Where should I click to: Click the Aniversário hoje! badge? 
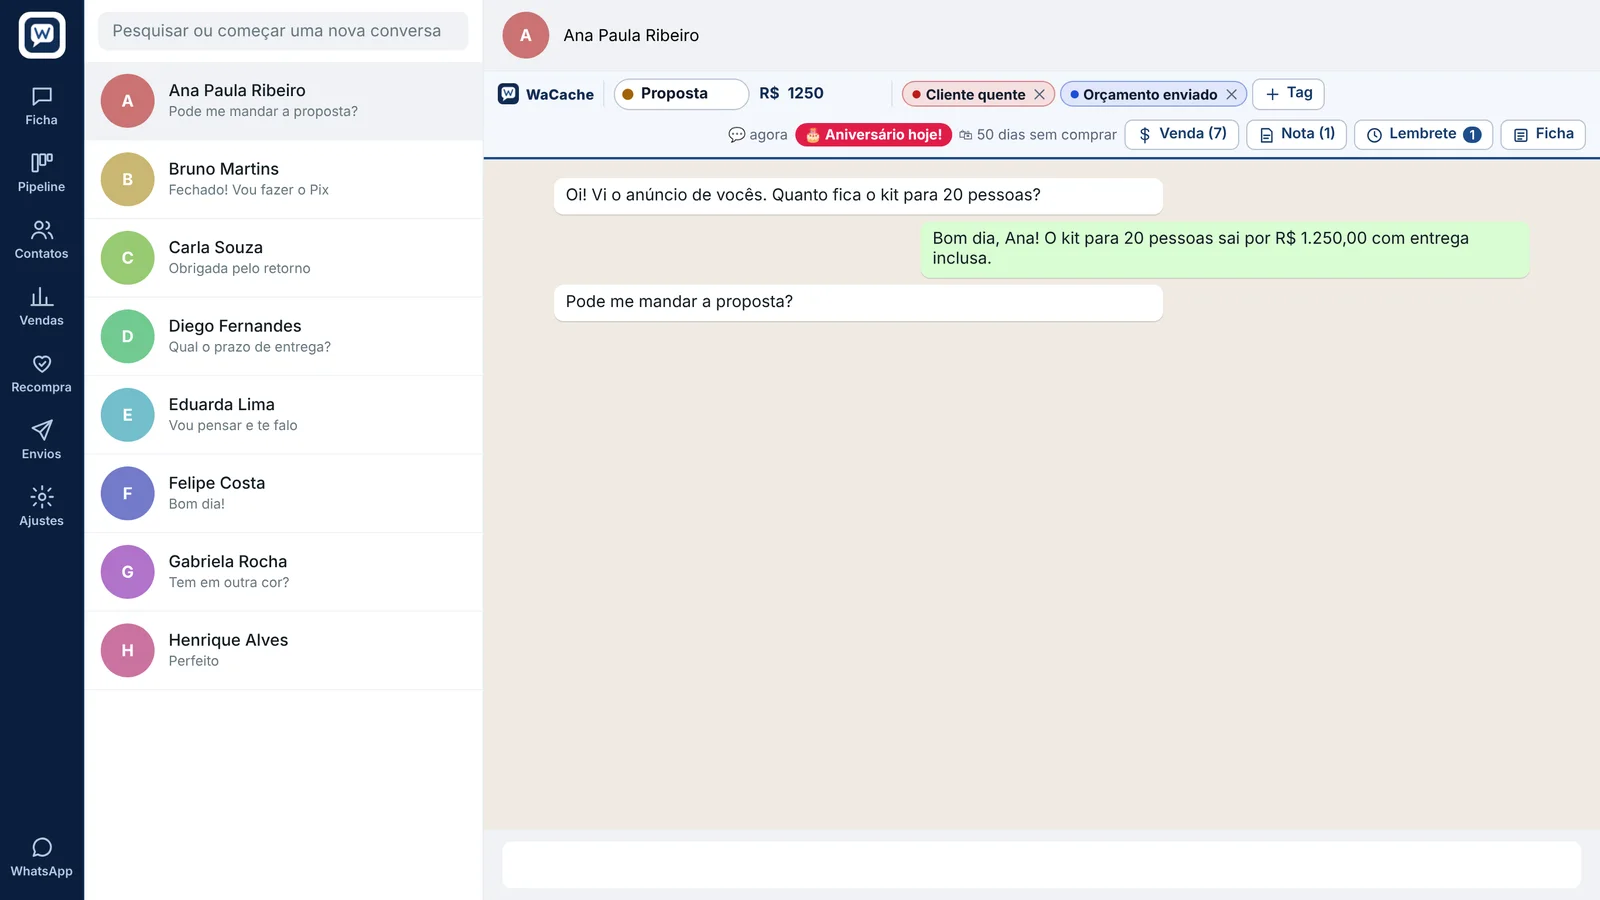(874, 134)
